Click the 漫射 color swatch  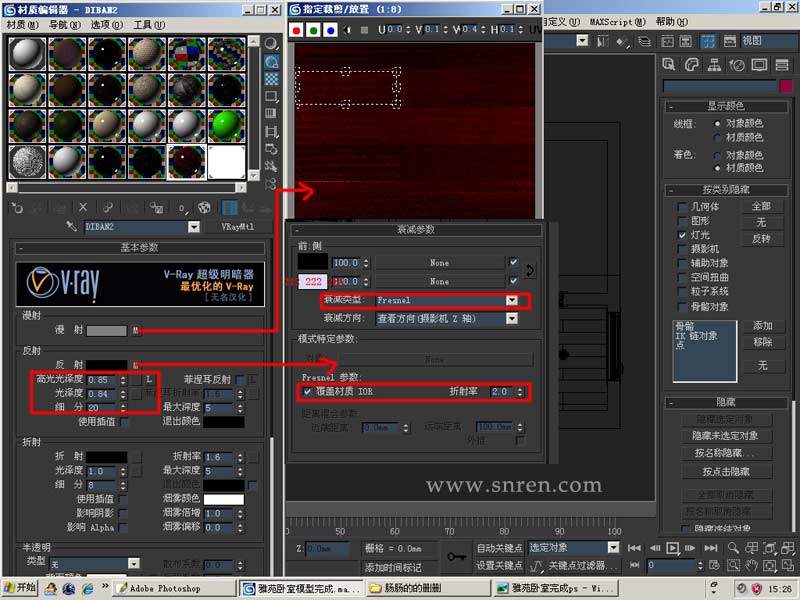pos(107,331)
